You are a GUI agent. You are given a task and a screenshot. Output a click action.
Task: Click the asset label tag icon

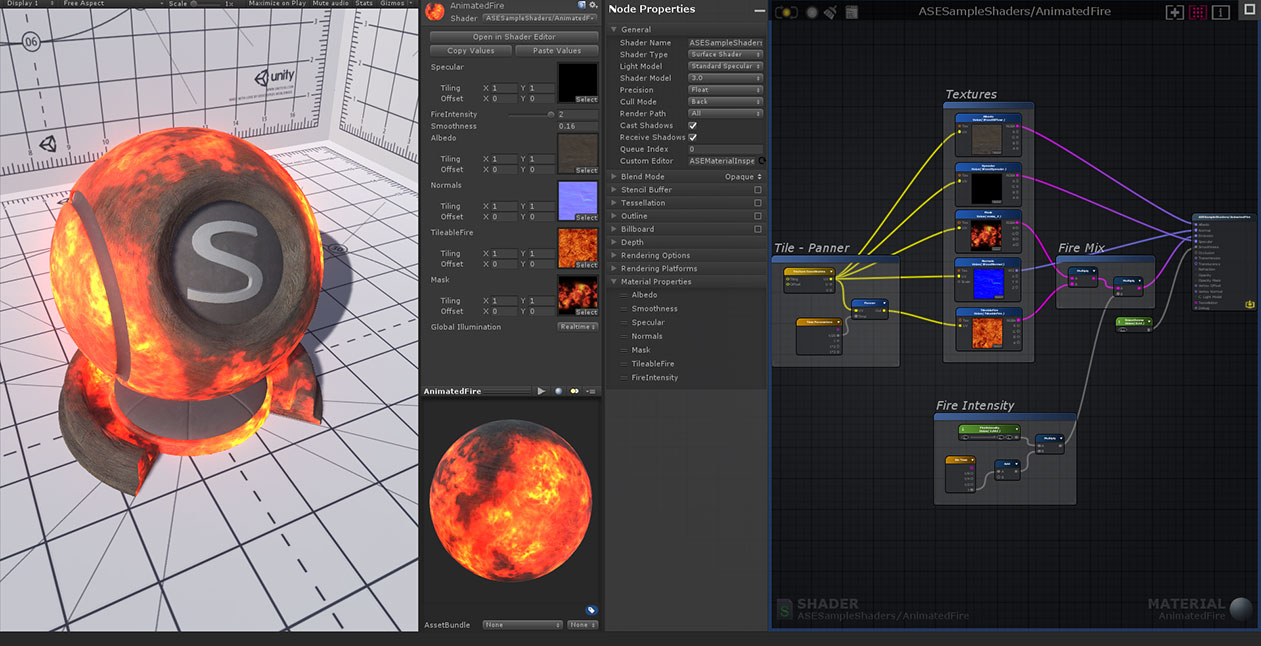click(591, 610)
